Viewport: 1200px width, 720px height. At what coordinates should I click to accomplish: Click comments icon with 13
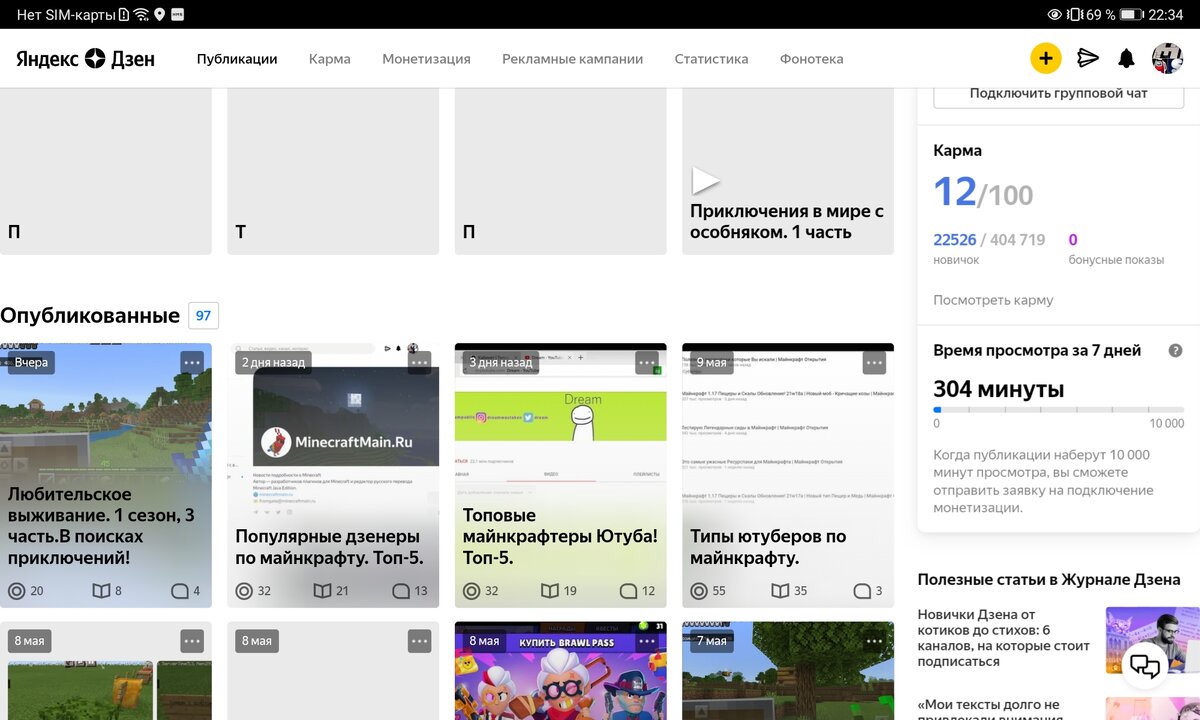(400, 591)
